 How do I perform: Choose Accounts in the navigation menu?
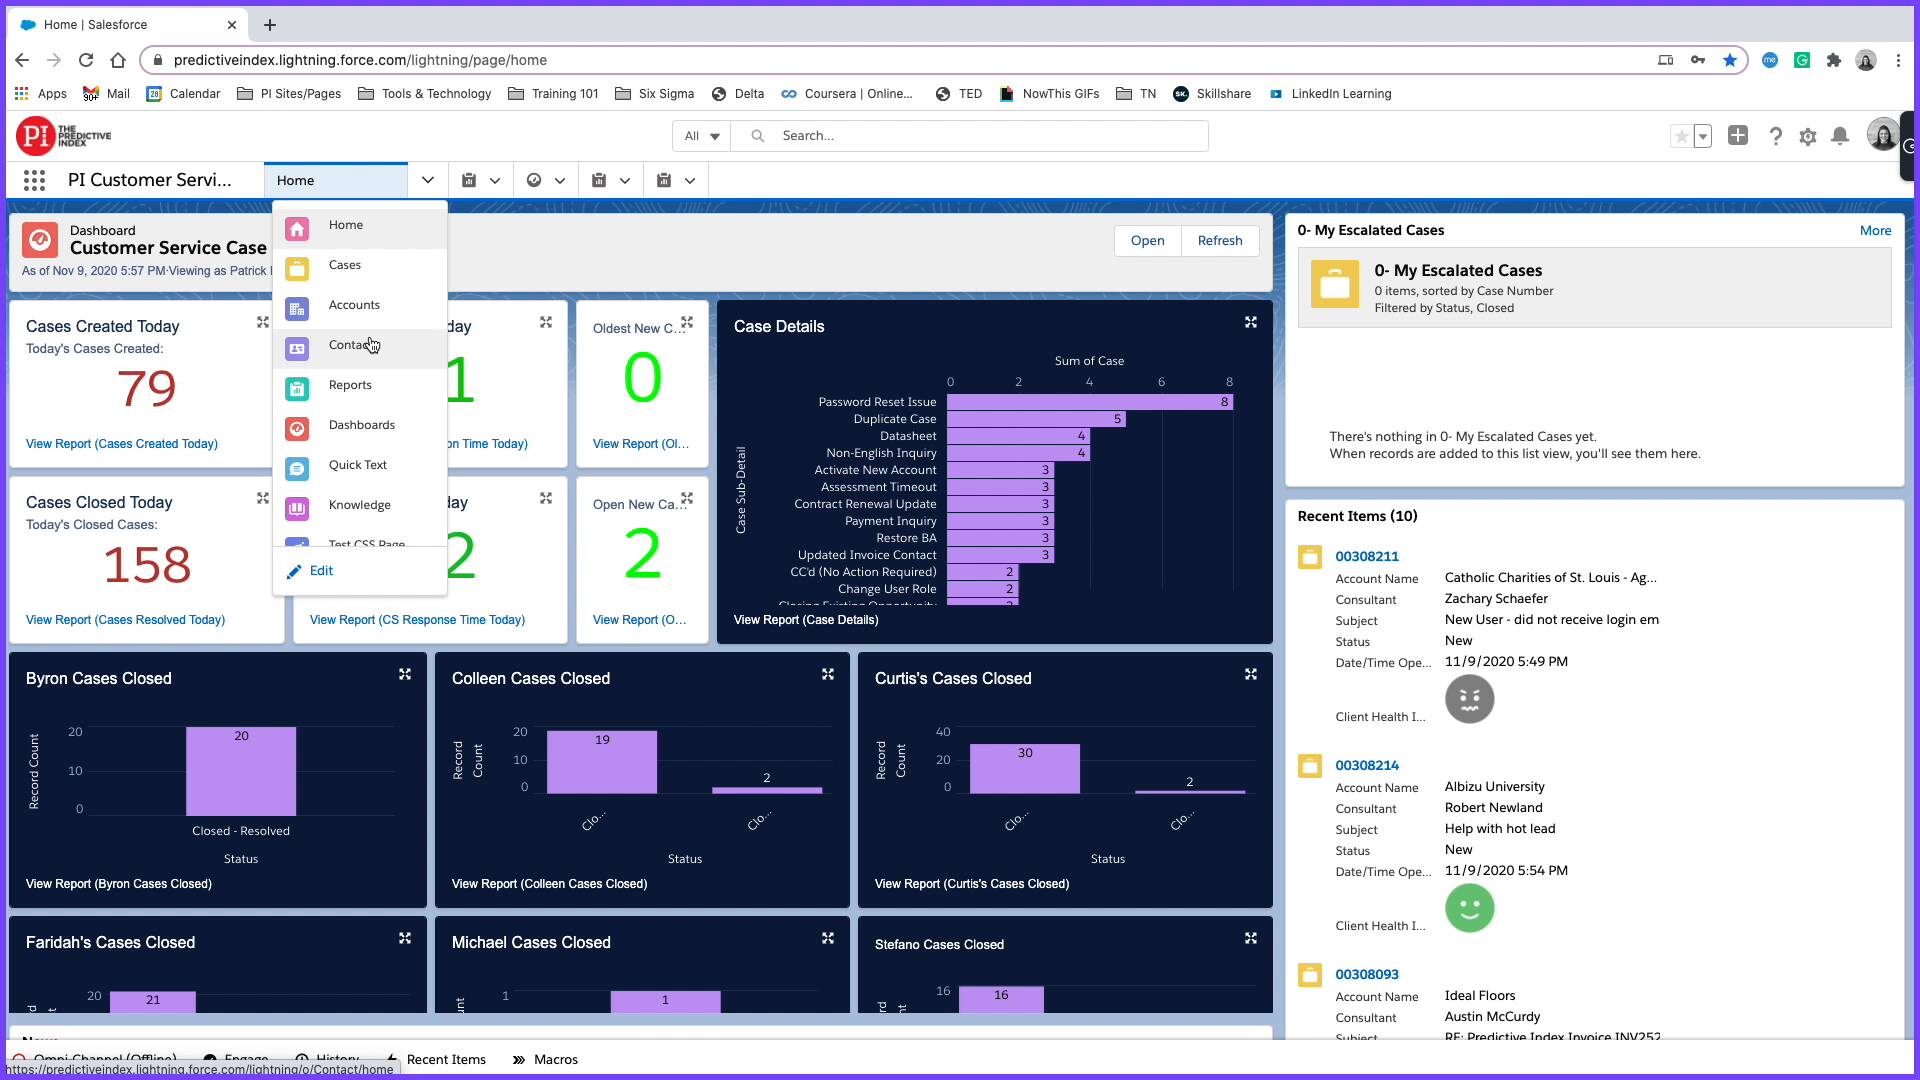click(x=360, y=306)
